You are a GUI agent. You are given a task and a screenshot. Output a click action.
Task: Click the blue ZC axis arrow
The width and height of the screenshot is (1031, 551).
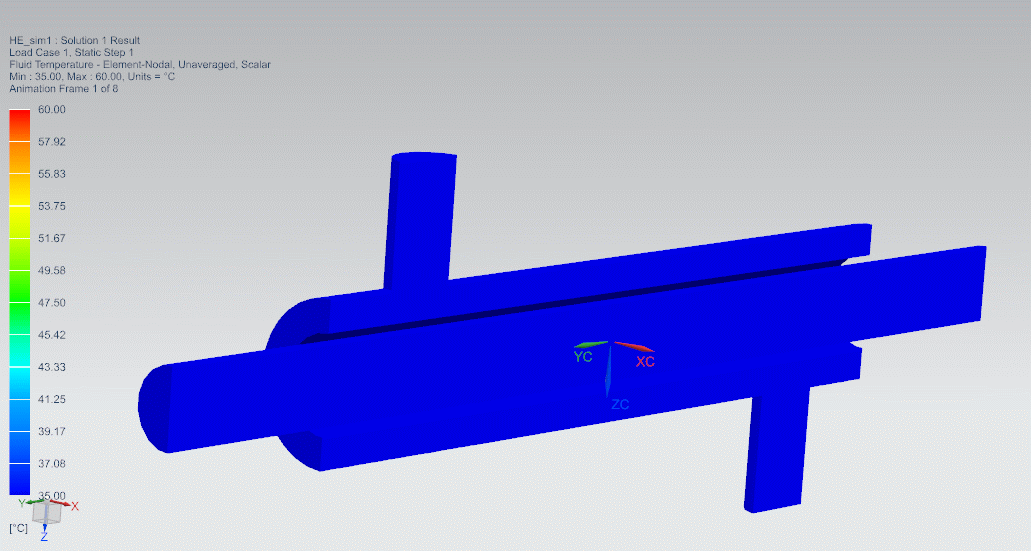pos(609,371)
